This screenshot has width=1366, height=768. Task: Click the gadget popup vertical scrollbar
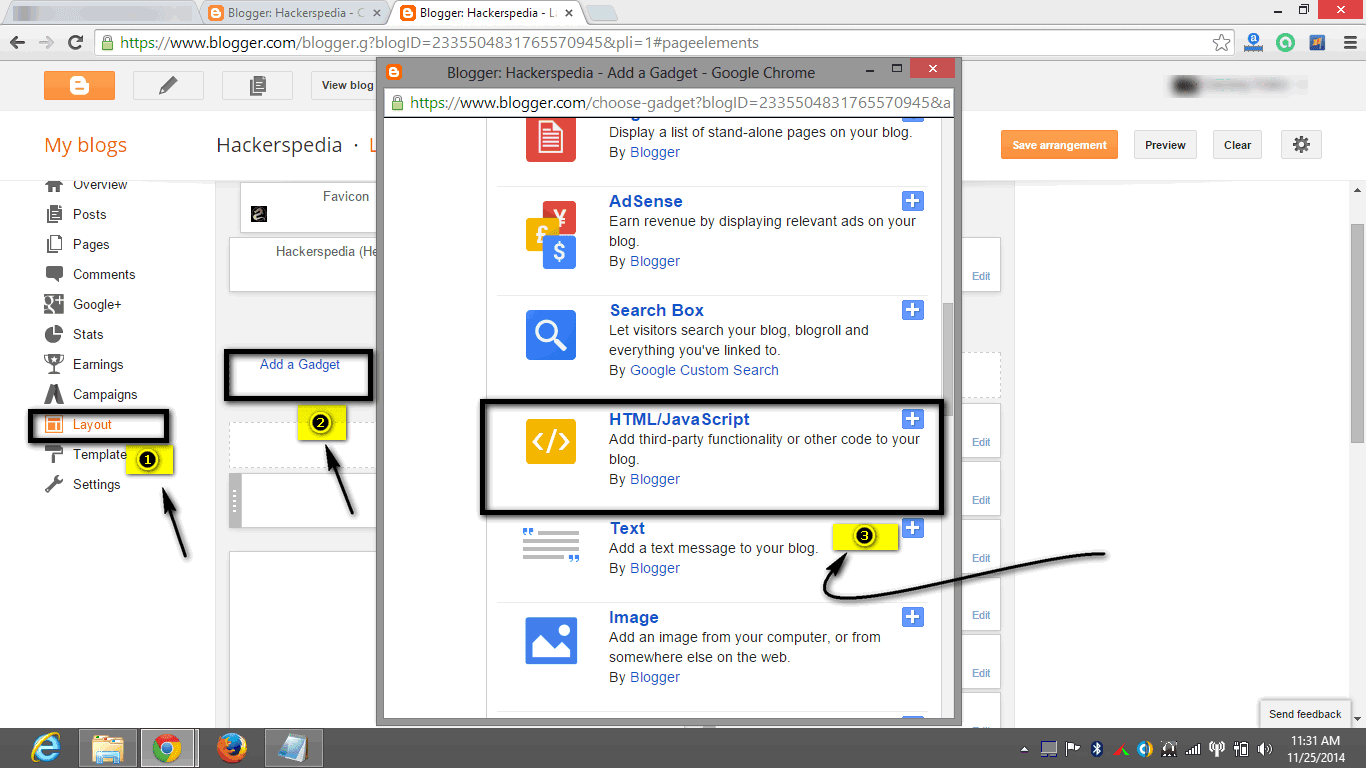click(949, 358)
